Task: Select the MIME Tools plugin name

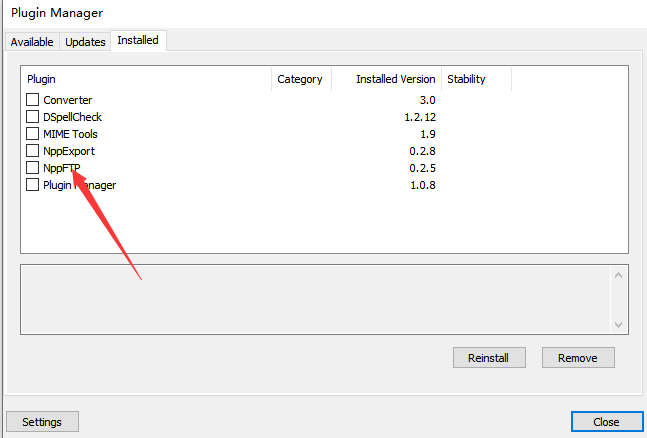Action: pyautogui.click(x=71, y=134)
